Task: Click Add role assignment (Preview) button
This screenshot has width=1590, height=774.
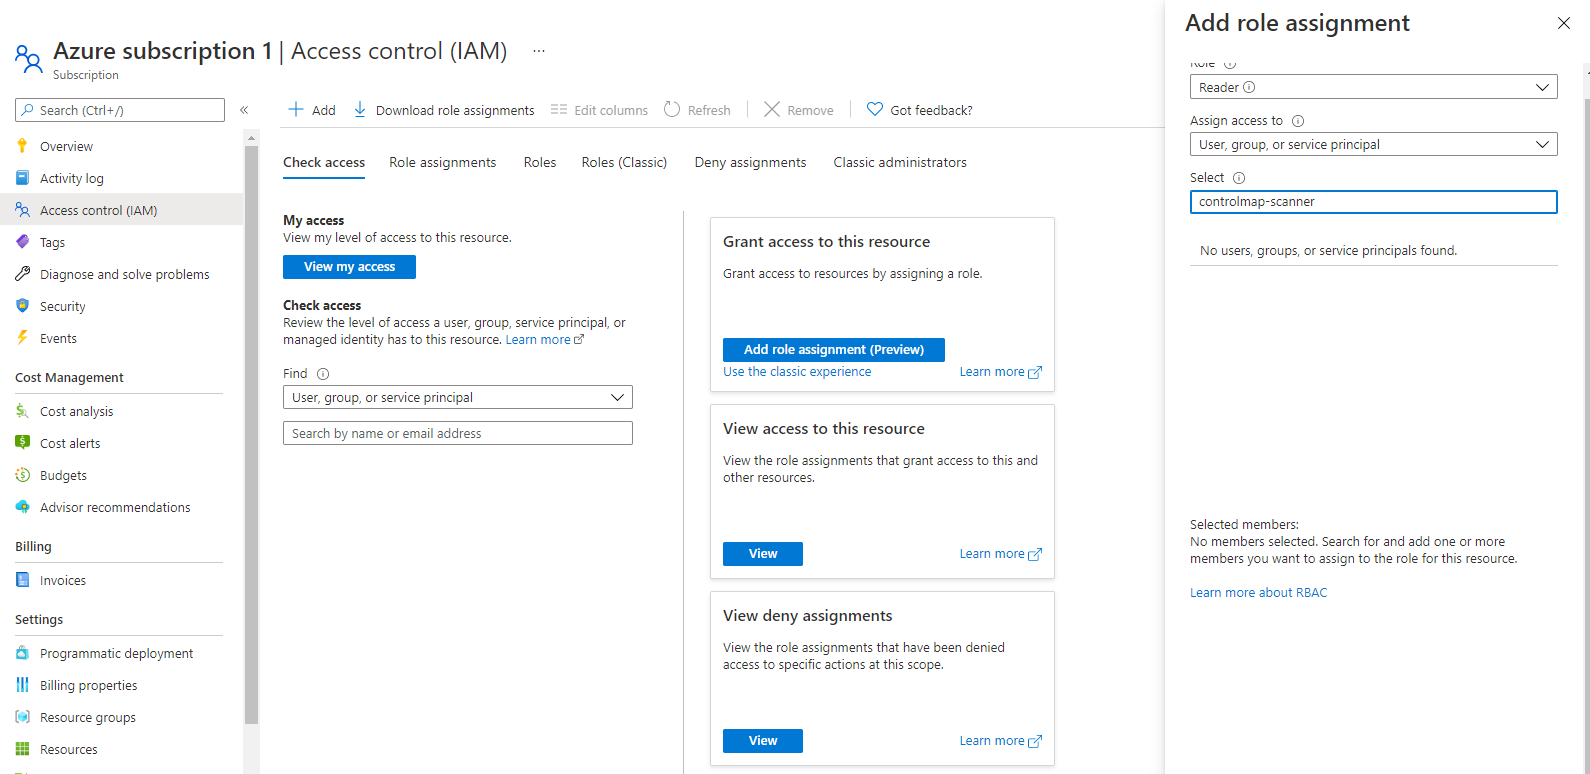Action: coord(834,349)
